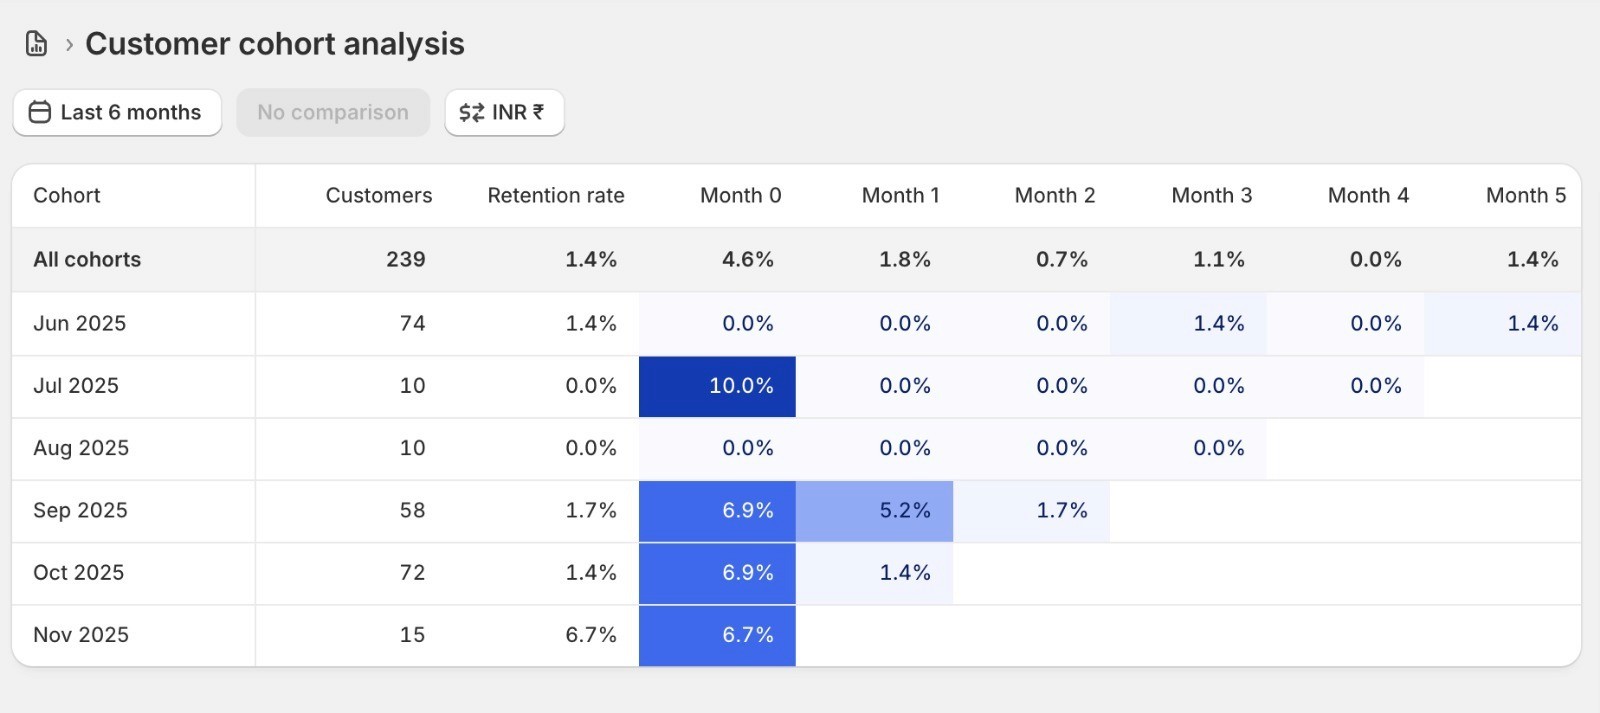Click the No comparison button
Screen dimensions: 1600x713
(333, 112)
